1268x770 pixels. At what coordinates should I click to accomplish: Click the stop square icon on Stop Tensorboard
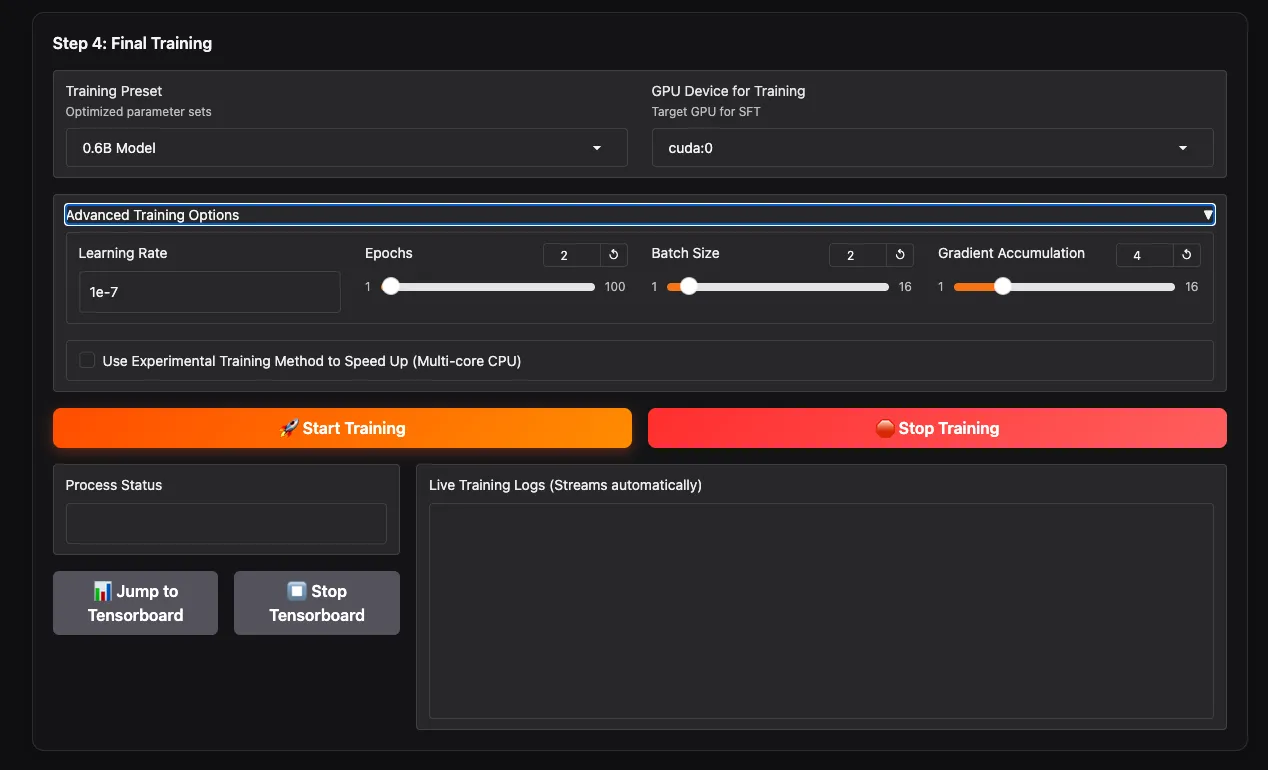tap(296, 591)
